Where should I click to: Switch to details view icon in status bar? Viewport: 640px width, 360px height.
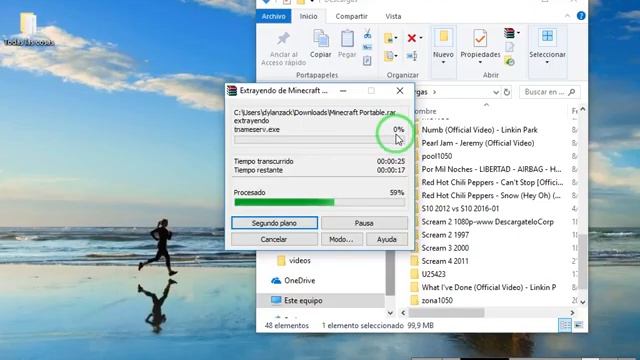(565, 325)
